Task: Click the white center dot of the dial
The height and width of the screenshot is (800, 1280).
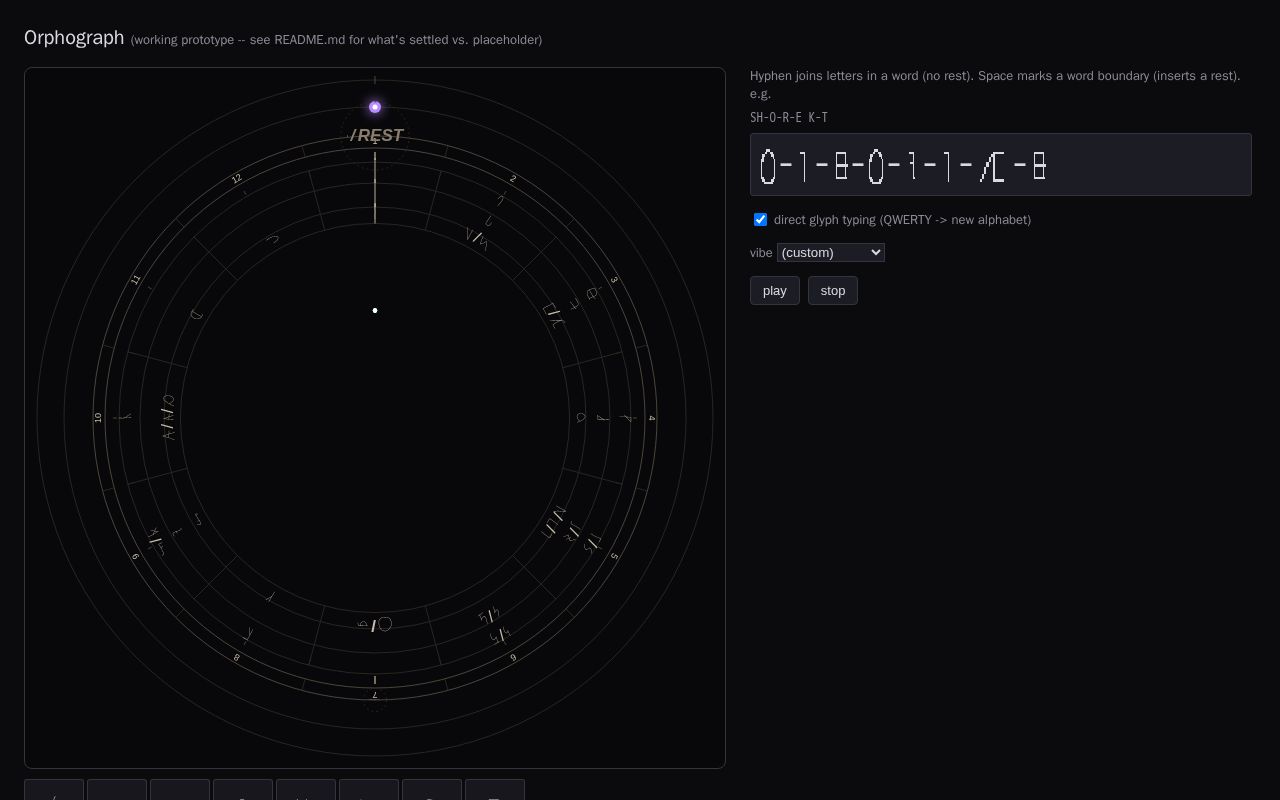Action: tap(375, 311)
